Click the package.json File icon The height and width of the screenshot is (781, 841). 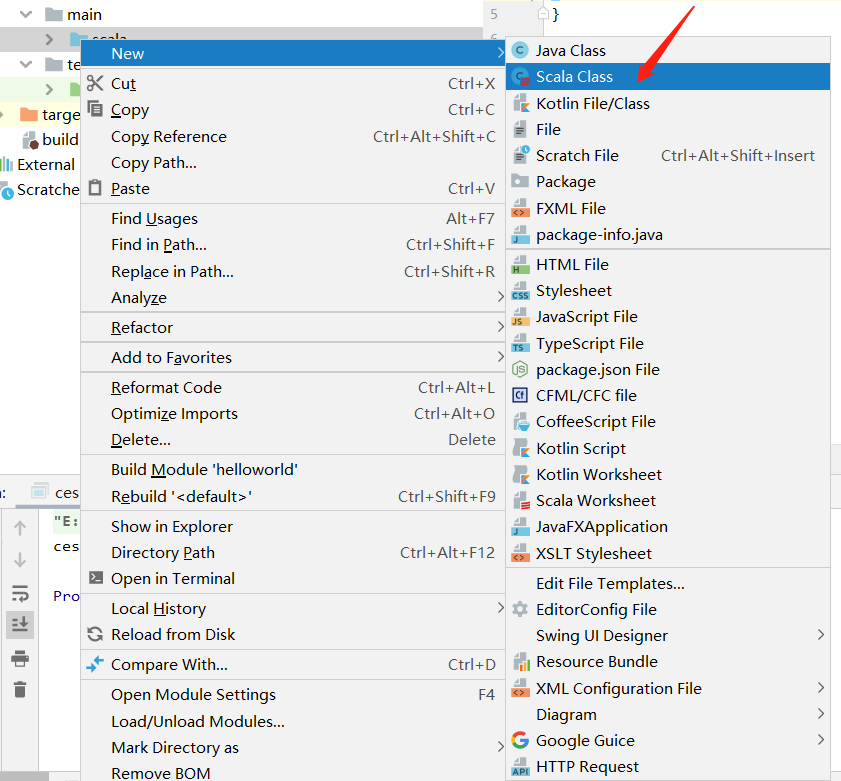[x=520, y=370]
